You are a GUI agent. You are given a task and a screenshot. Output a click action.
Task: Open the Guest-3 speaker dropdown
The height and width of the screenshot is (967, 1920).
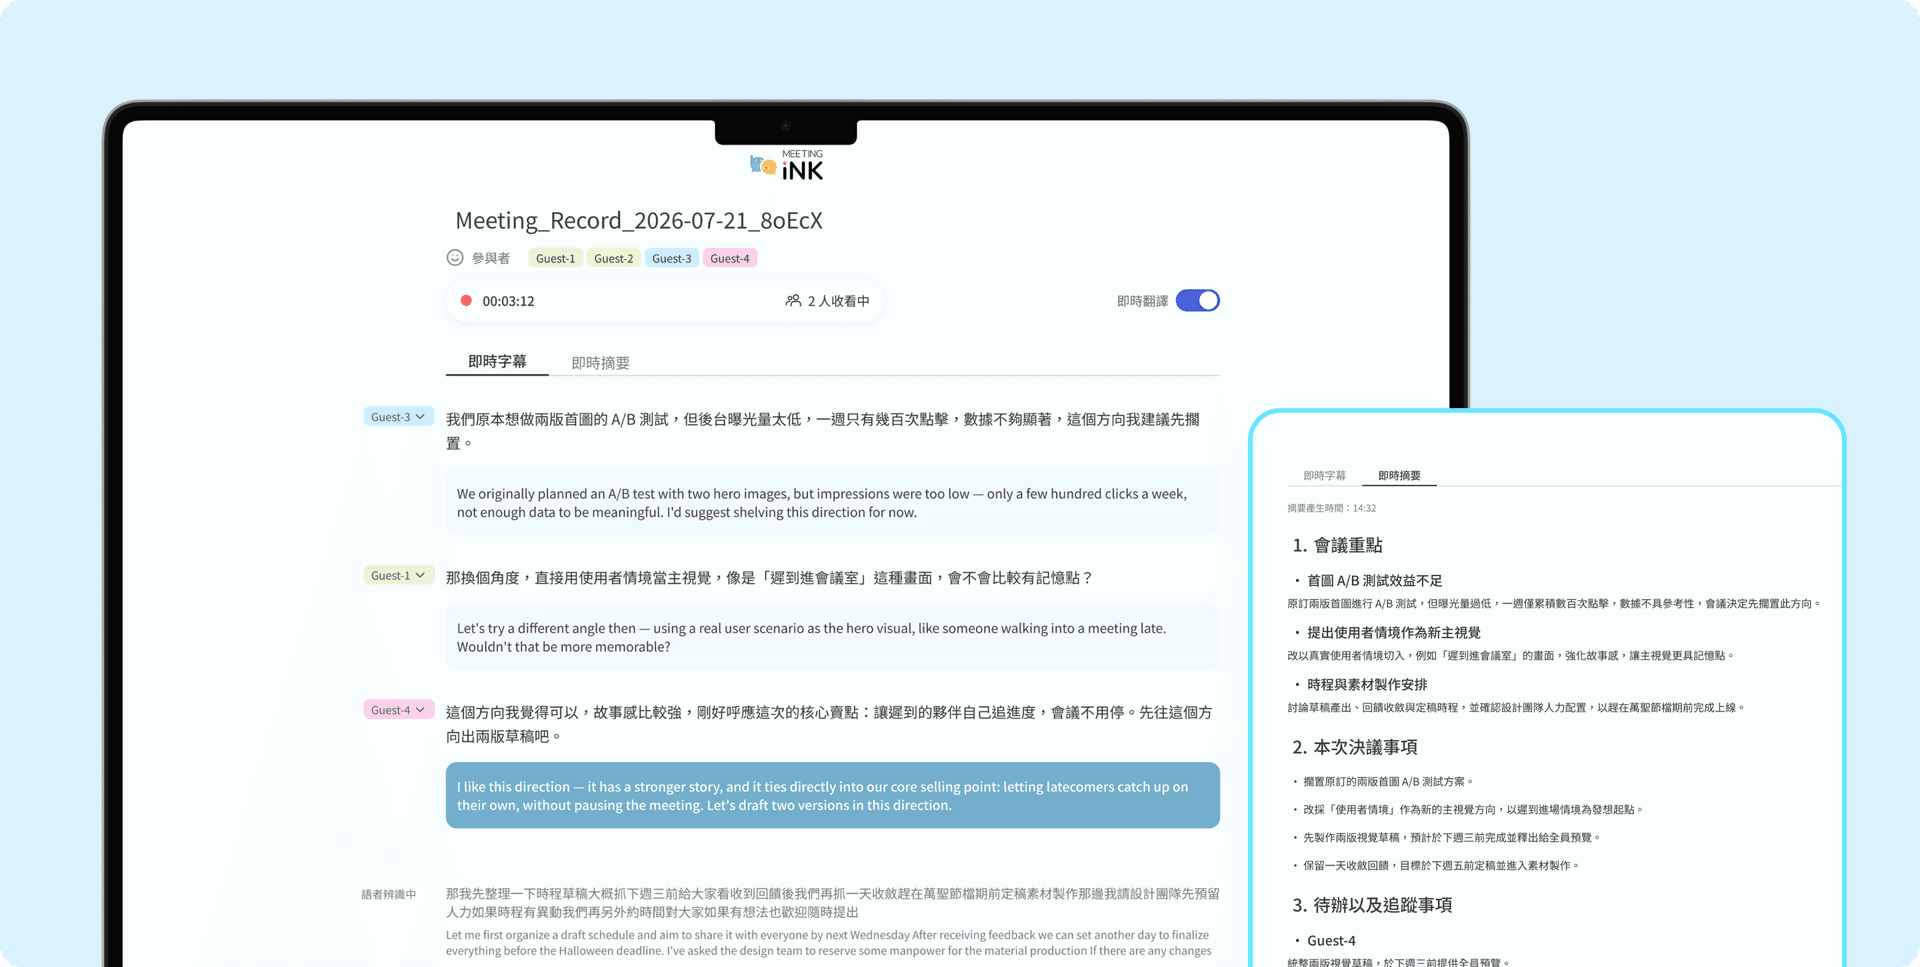tap(398, 417)
